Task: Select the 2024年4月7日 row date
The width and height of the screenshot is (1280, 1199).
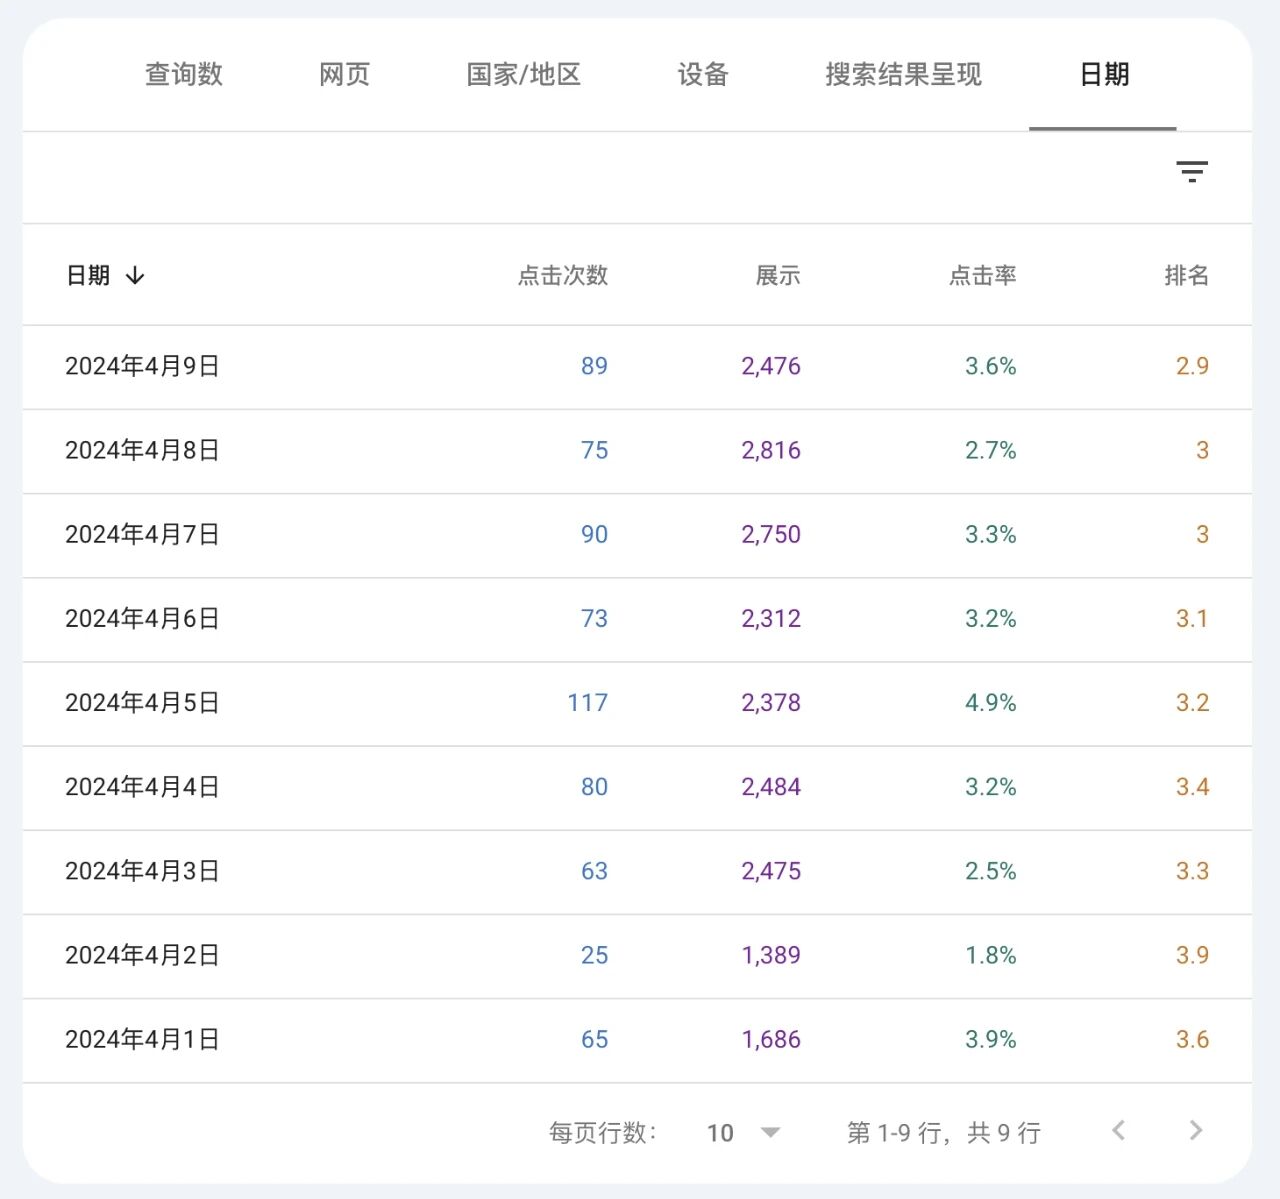Action: [142, 535]
